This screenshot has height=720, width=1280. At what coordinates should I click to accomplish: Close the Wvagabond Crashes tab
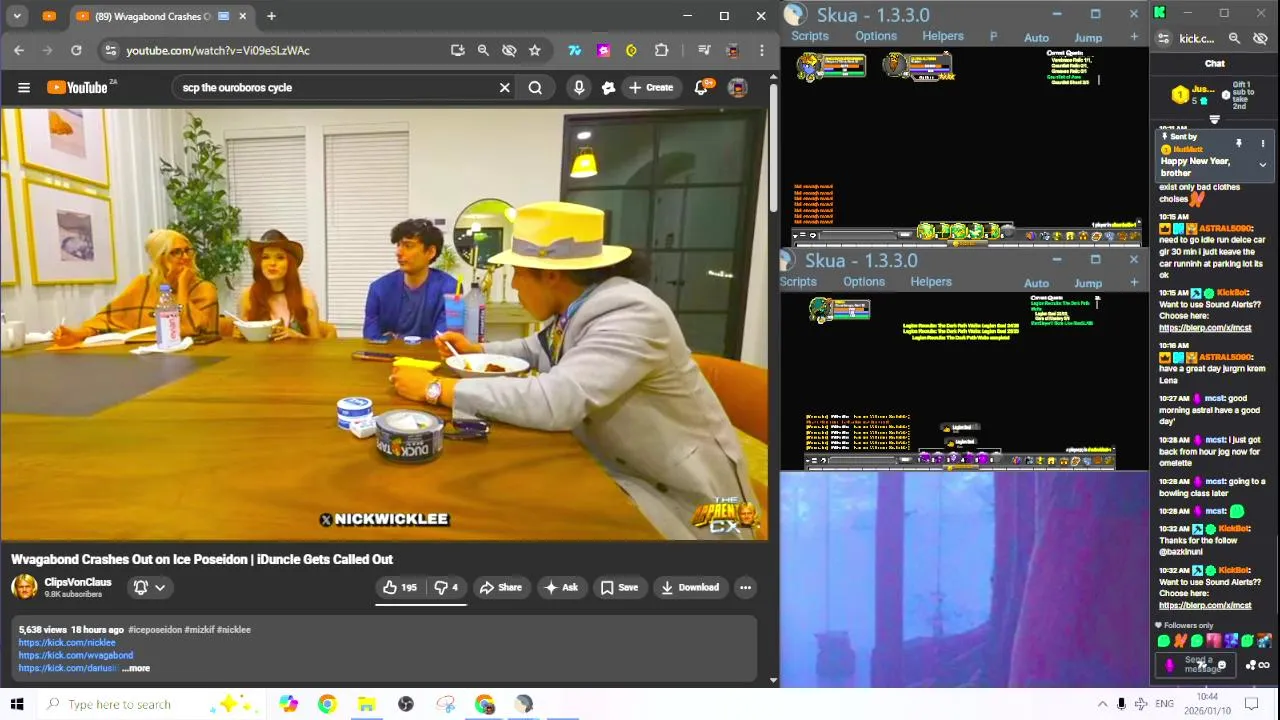click(x=242, y=16)
